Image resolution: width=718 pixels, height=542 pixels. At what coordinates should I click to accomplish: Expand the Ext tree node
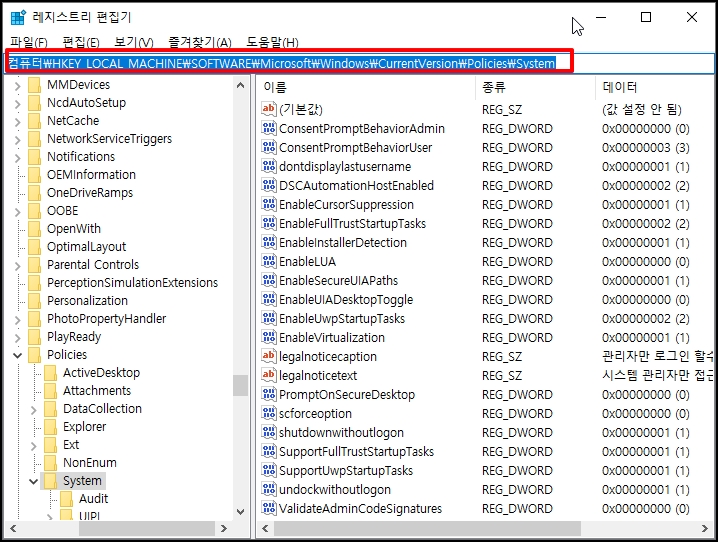tap(33, 445)
